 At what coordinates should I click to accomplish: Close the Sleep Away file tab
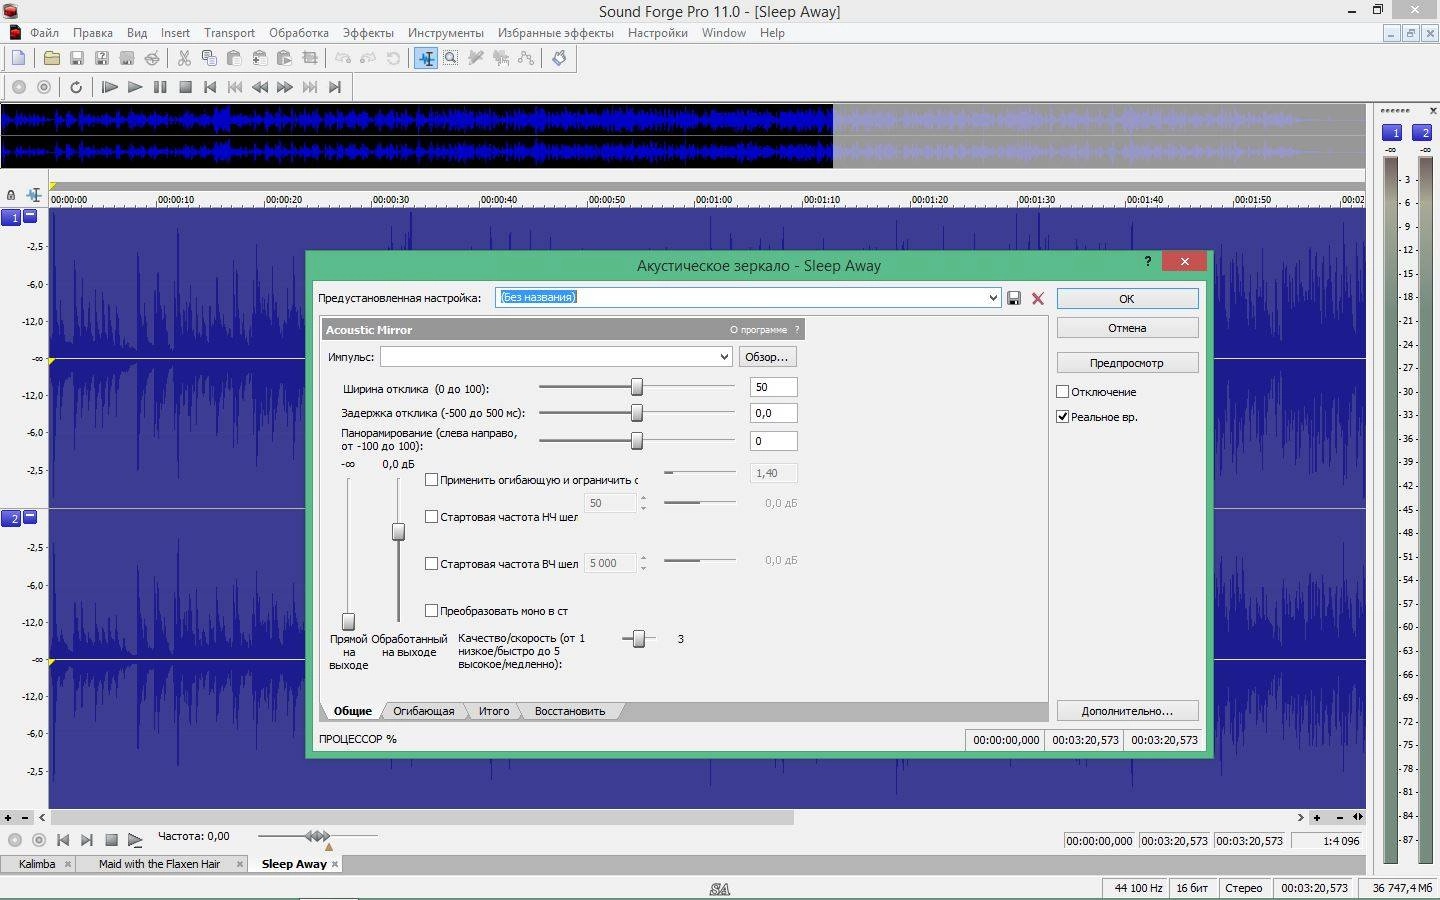pos(335,864)
